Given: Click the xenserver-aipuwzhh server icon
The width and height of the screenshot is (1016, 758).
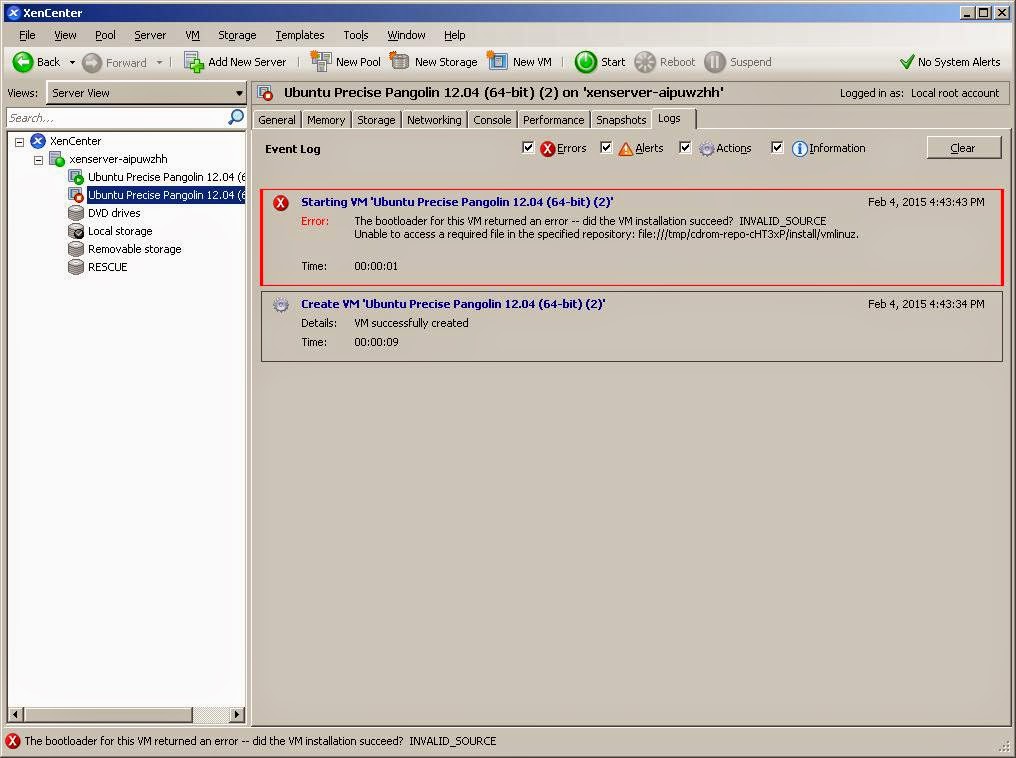Looking at the screenshot, I should click(x=57, y=159).
